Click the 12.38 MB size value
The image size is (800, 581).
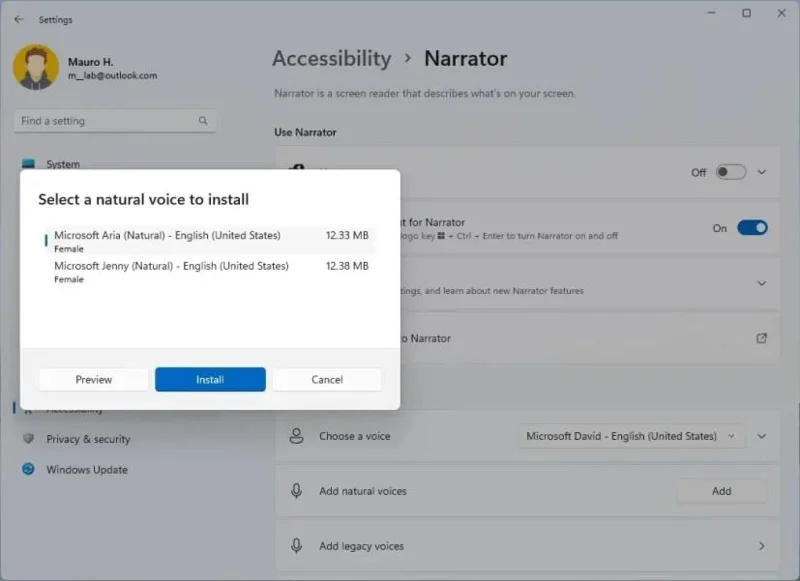347,266
